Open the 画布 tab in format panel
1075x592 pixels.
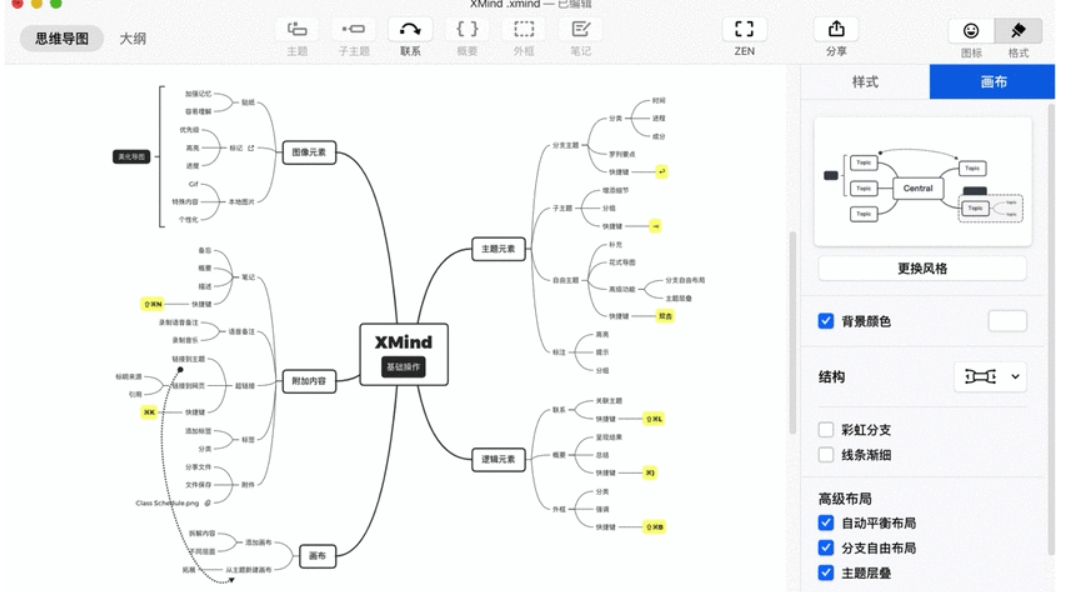(x=993, y=82)
